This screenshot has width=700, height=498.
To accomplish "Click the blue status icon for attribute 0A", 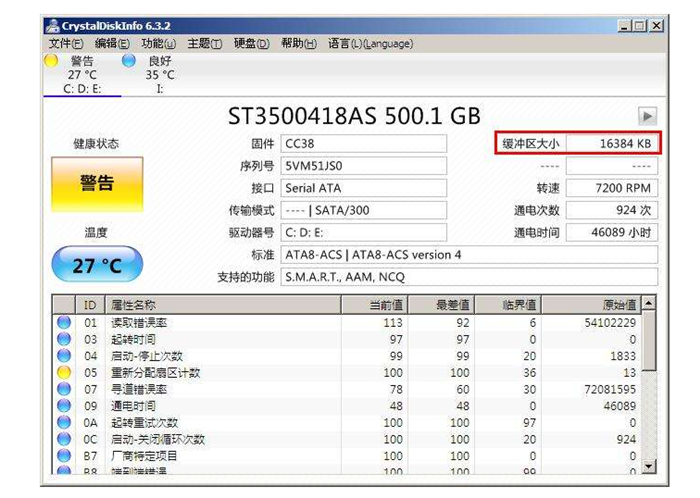I will [64, 422].
